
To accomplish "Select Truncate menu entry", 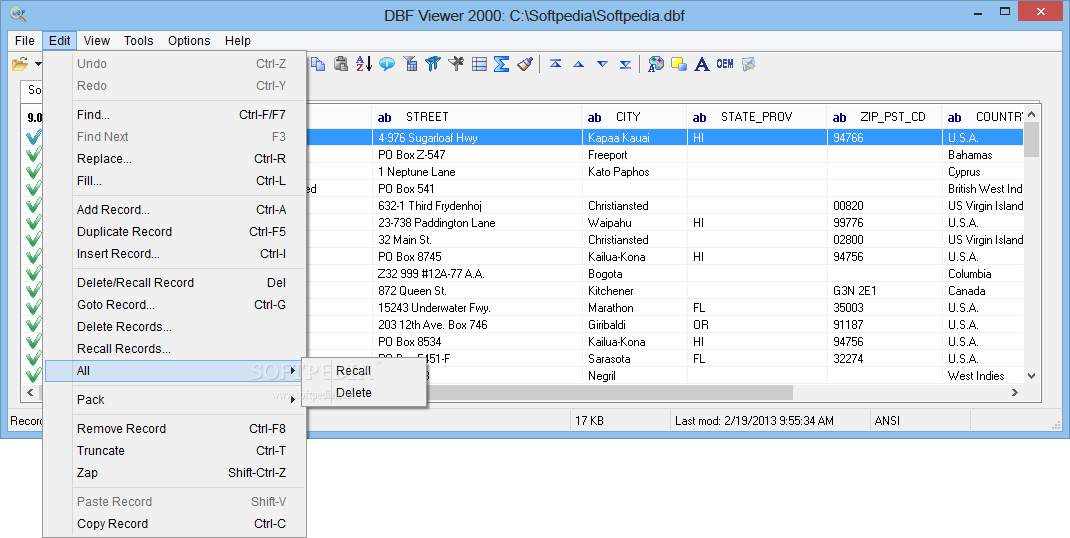I will tap(175, 451).
